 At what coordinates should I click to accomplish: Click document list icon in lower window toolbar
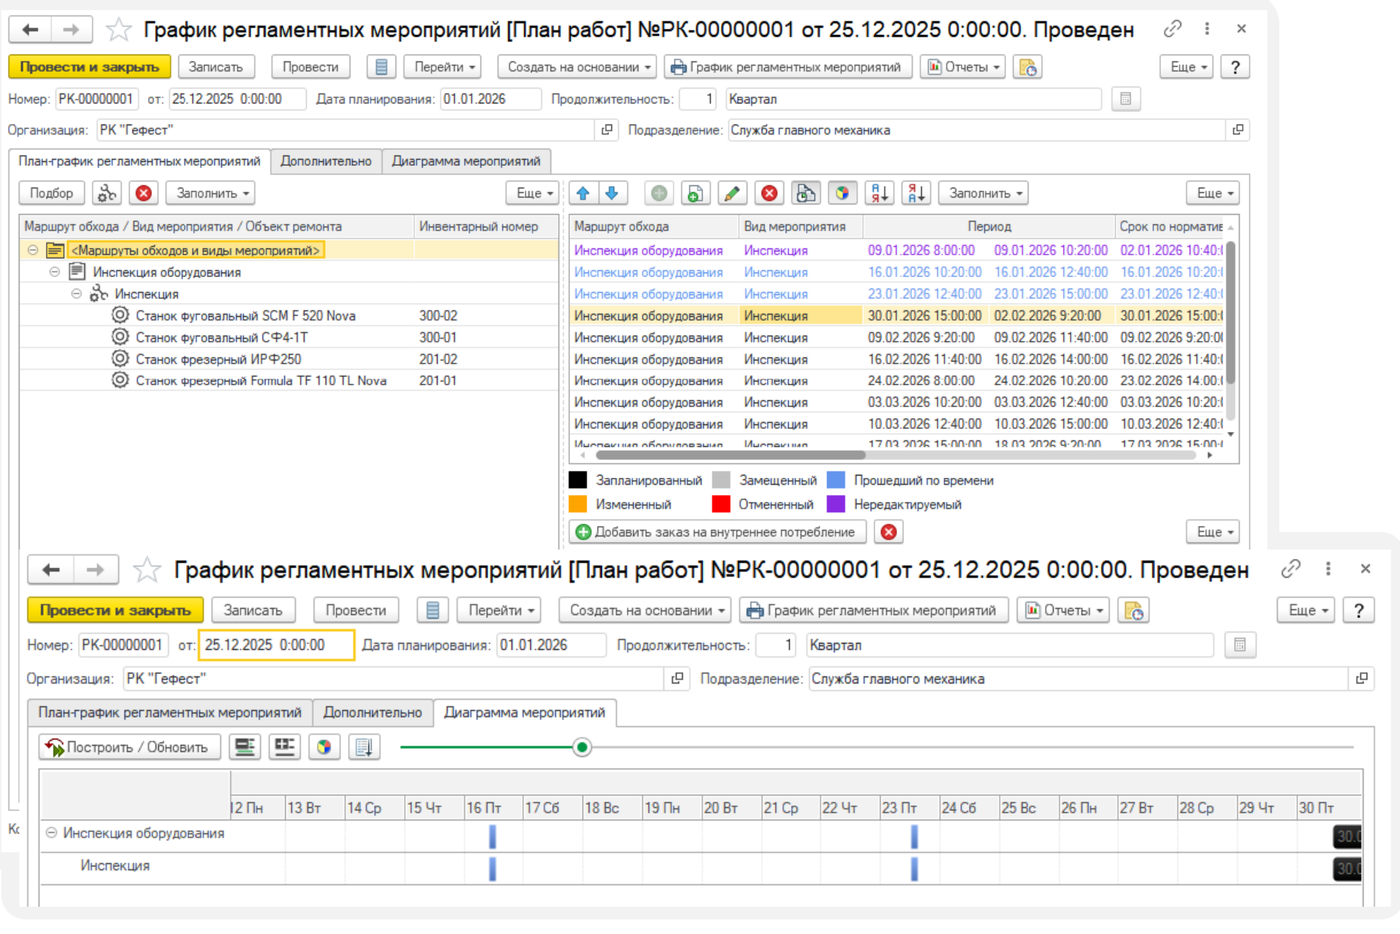pos(433,610)
